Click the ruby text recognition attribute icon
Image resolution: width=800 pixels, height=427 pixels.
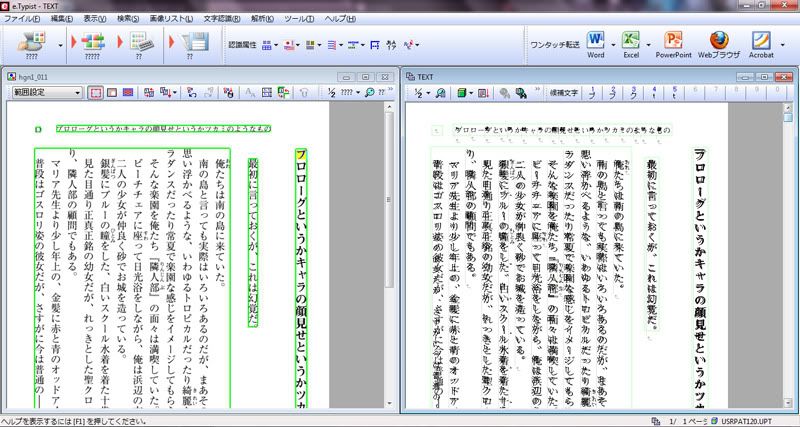click(391, 45)
